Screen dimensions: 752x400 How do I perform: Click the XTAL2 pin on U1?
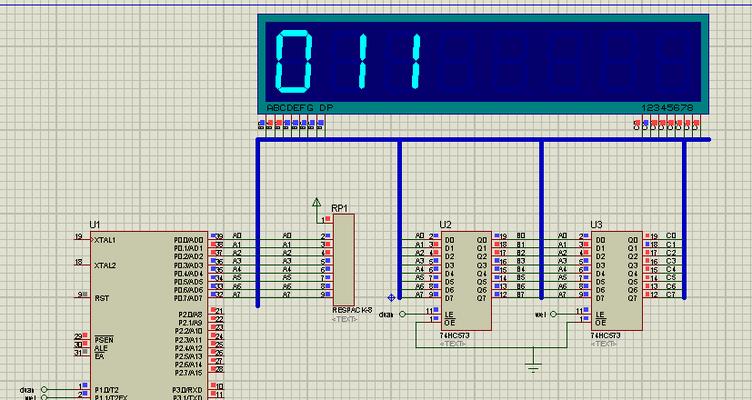(x=105, y=265)
